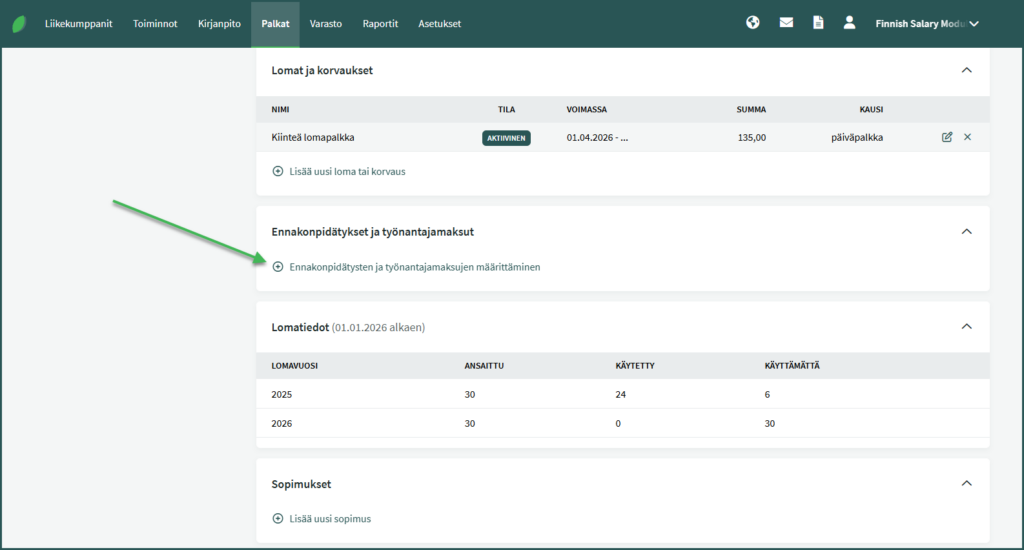Image resolution: width=1024 pixels, height=550 pixels.
Task: Open the Raportit menu
Action: point(380,24)
